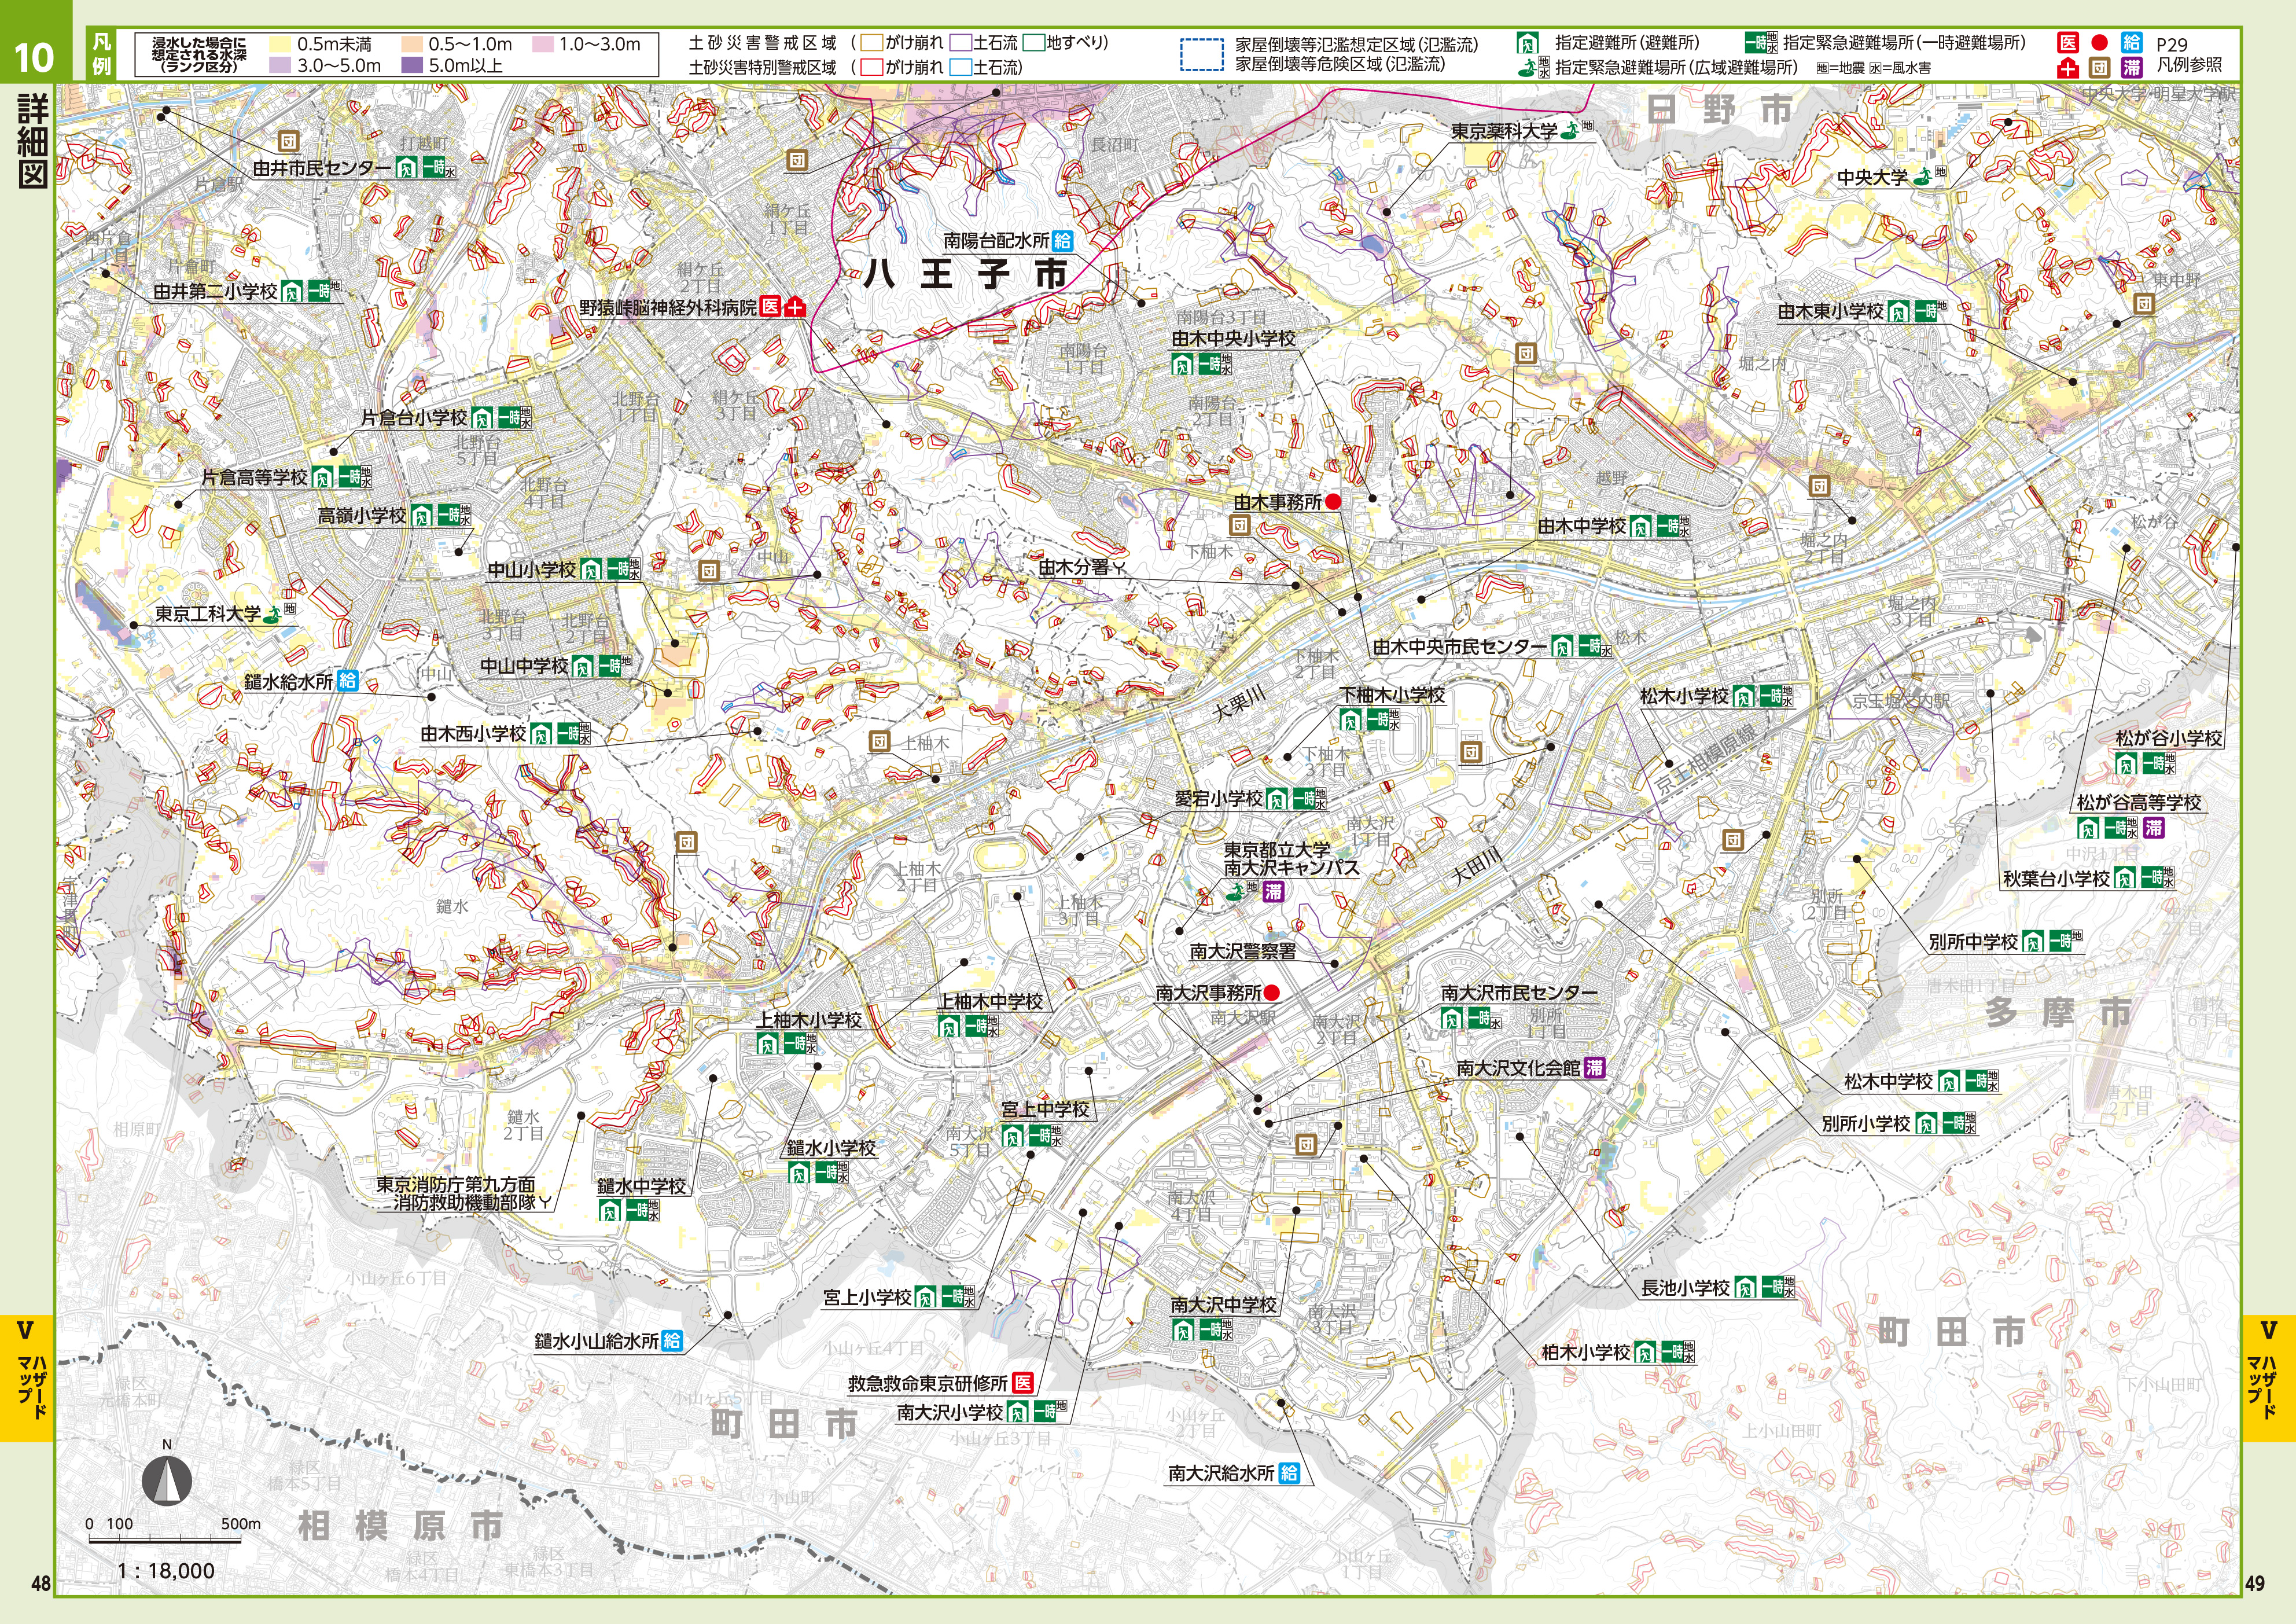Image resolution: width=2296 pixels, height=1624 pixels.
Task: Click the legend's blue 給 icon
Action: [2132, 42]
